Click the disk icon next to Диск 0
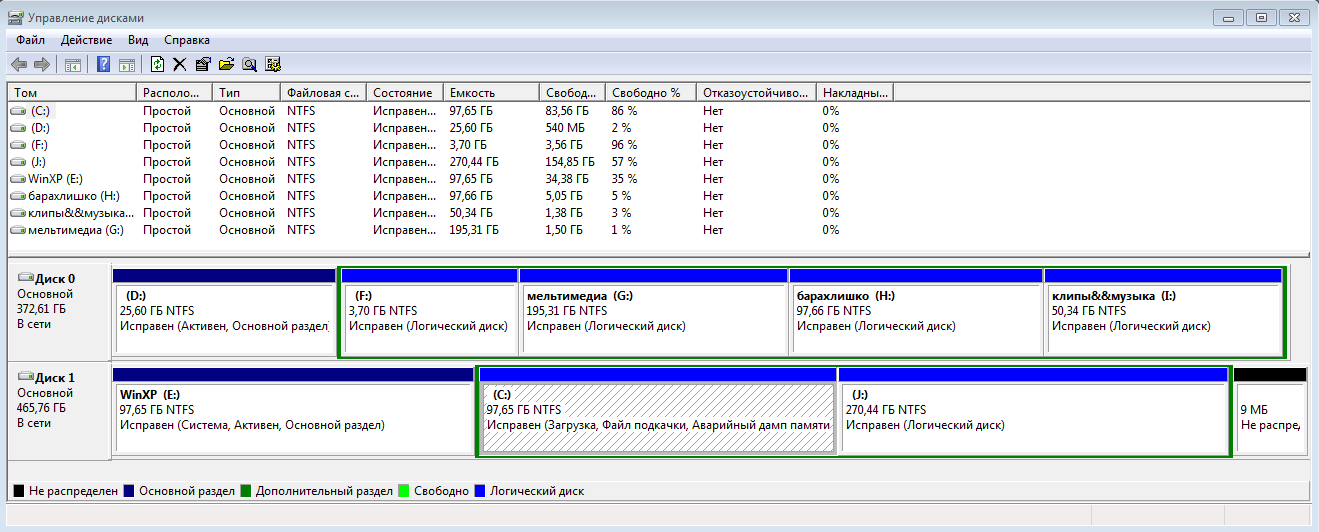The width and height of the screenshot is (1319, 532). pyautogui.click(x=25, y=278)
